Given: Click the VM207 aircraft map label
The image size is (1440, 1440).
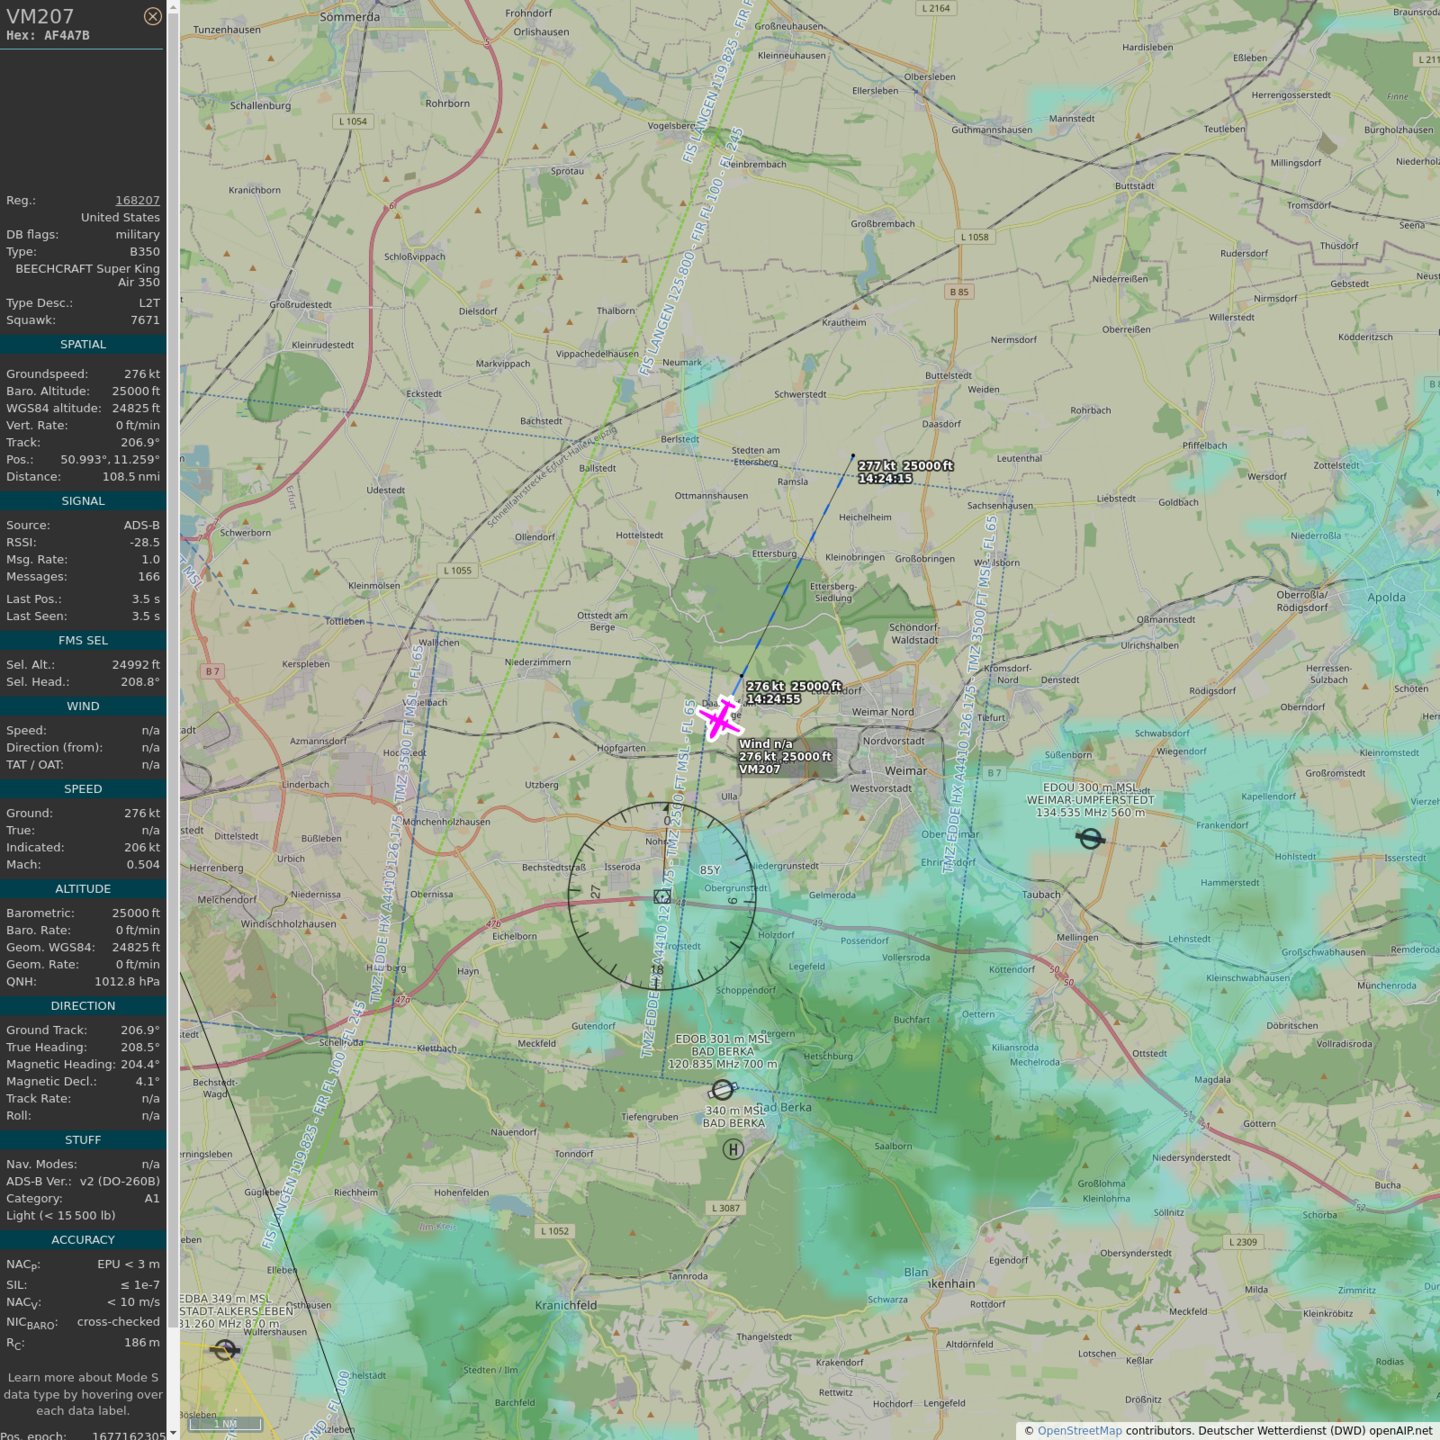Looking at the screenshot, I should coord(760,769).
